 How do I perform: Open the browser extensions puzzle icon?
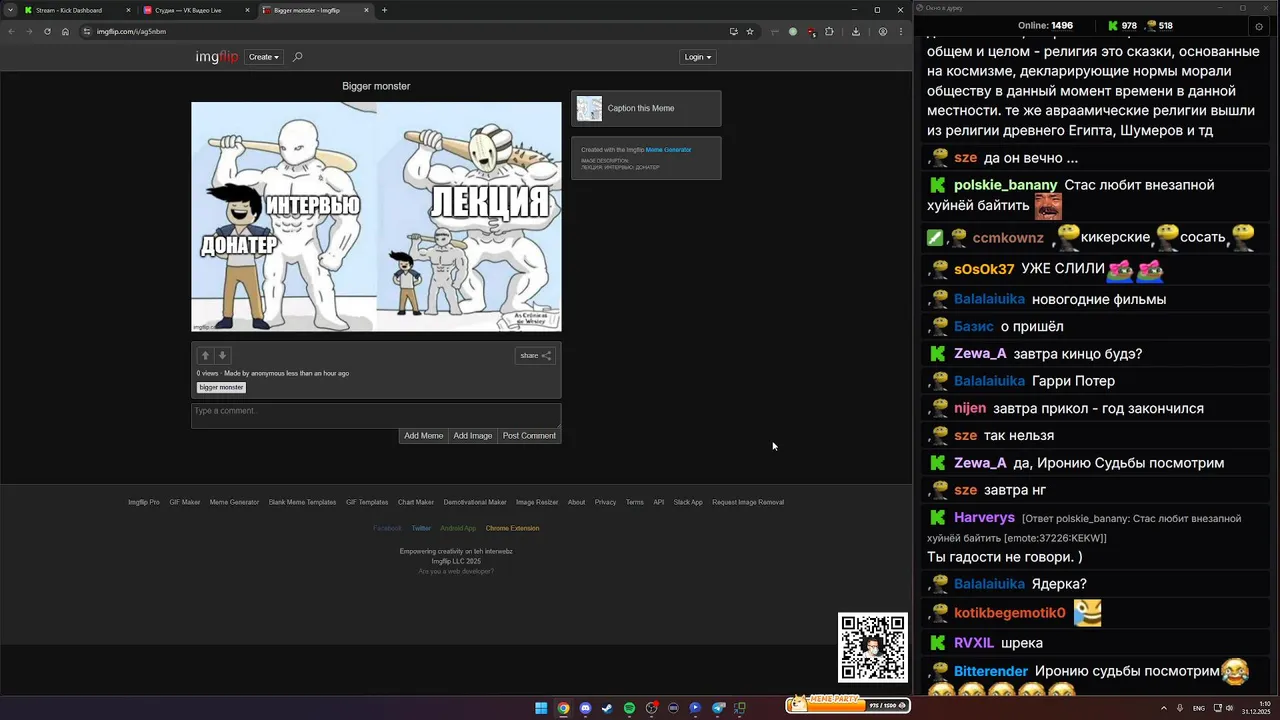coord(829,31)
